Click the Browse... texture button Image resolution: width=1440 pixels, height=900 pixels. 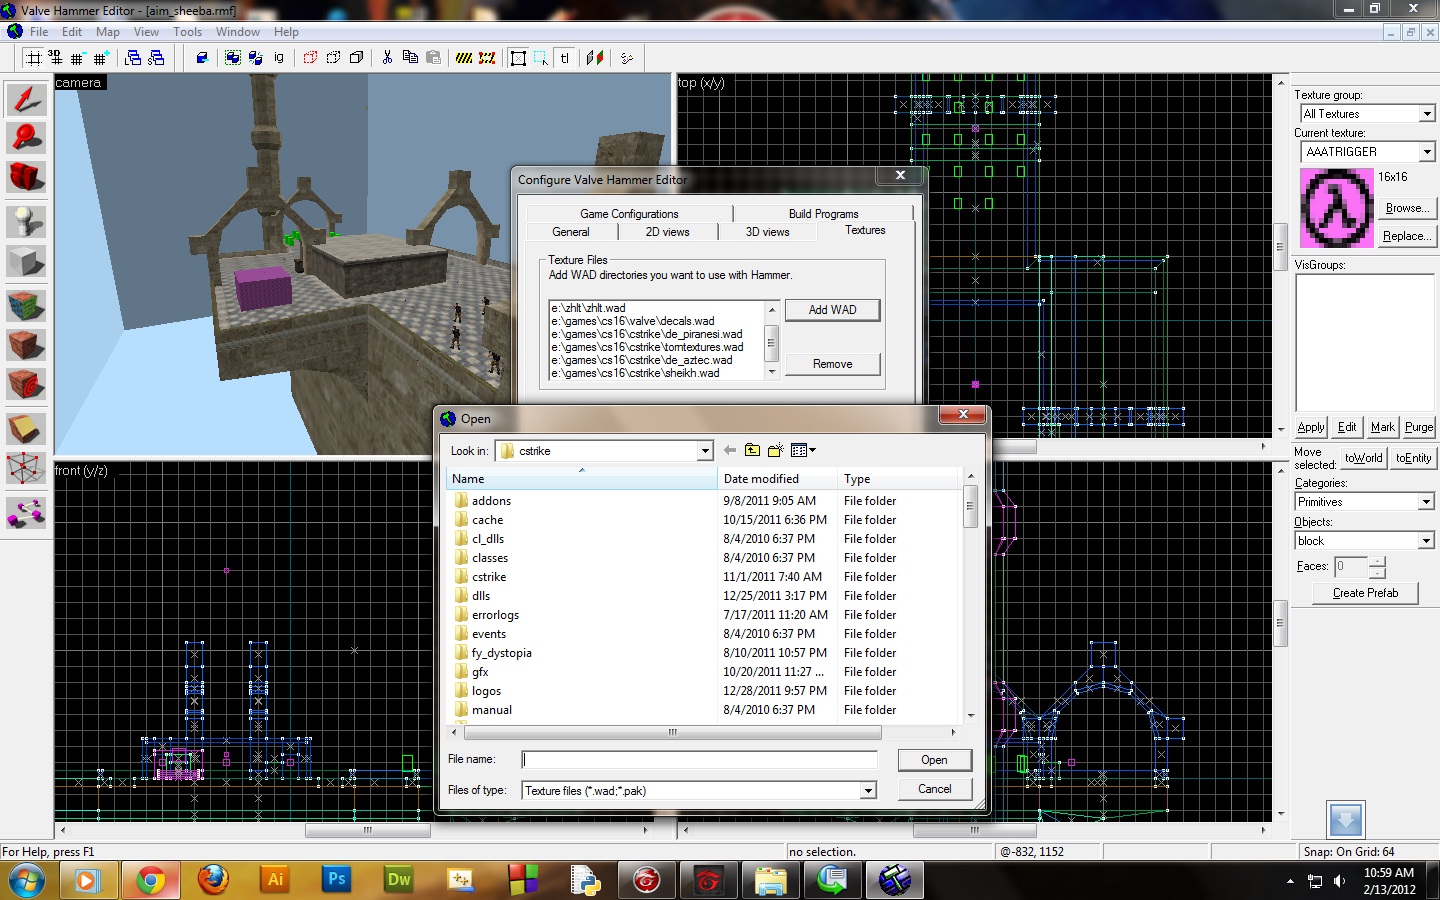(1407, 208)
